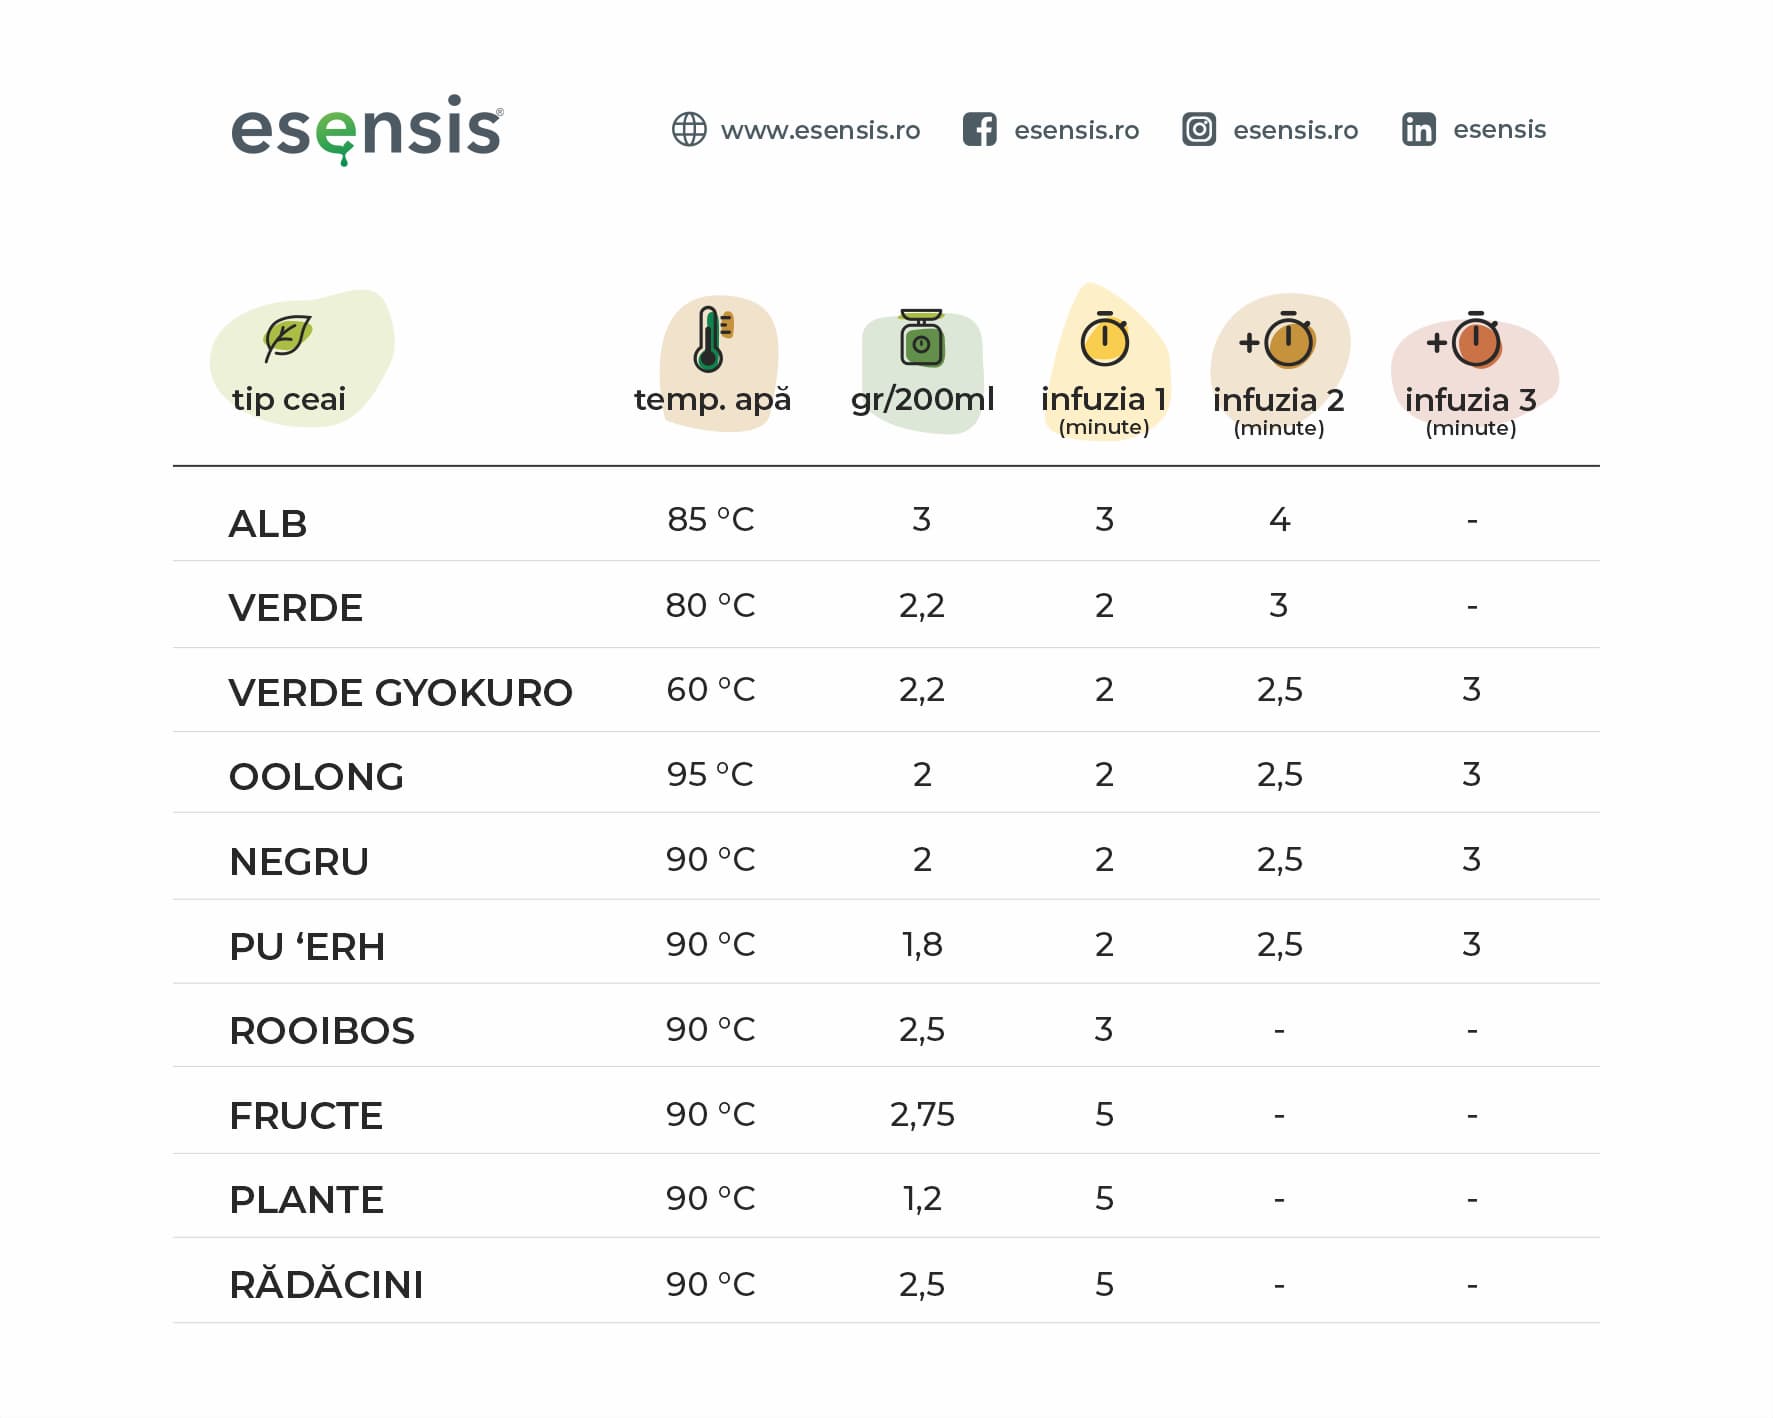1773x1418 pixels.
Task: Click the 85 °C temperature for ALB
Action: click(x=710, y=519)
